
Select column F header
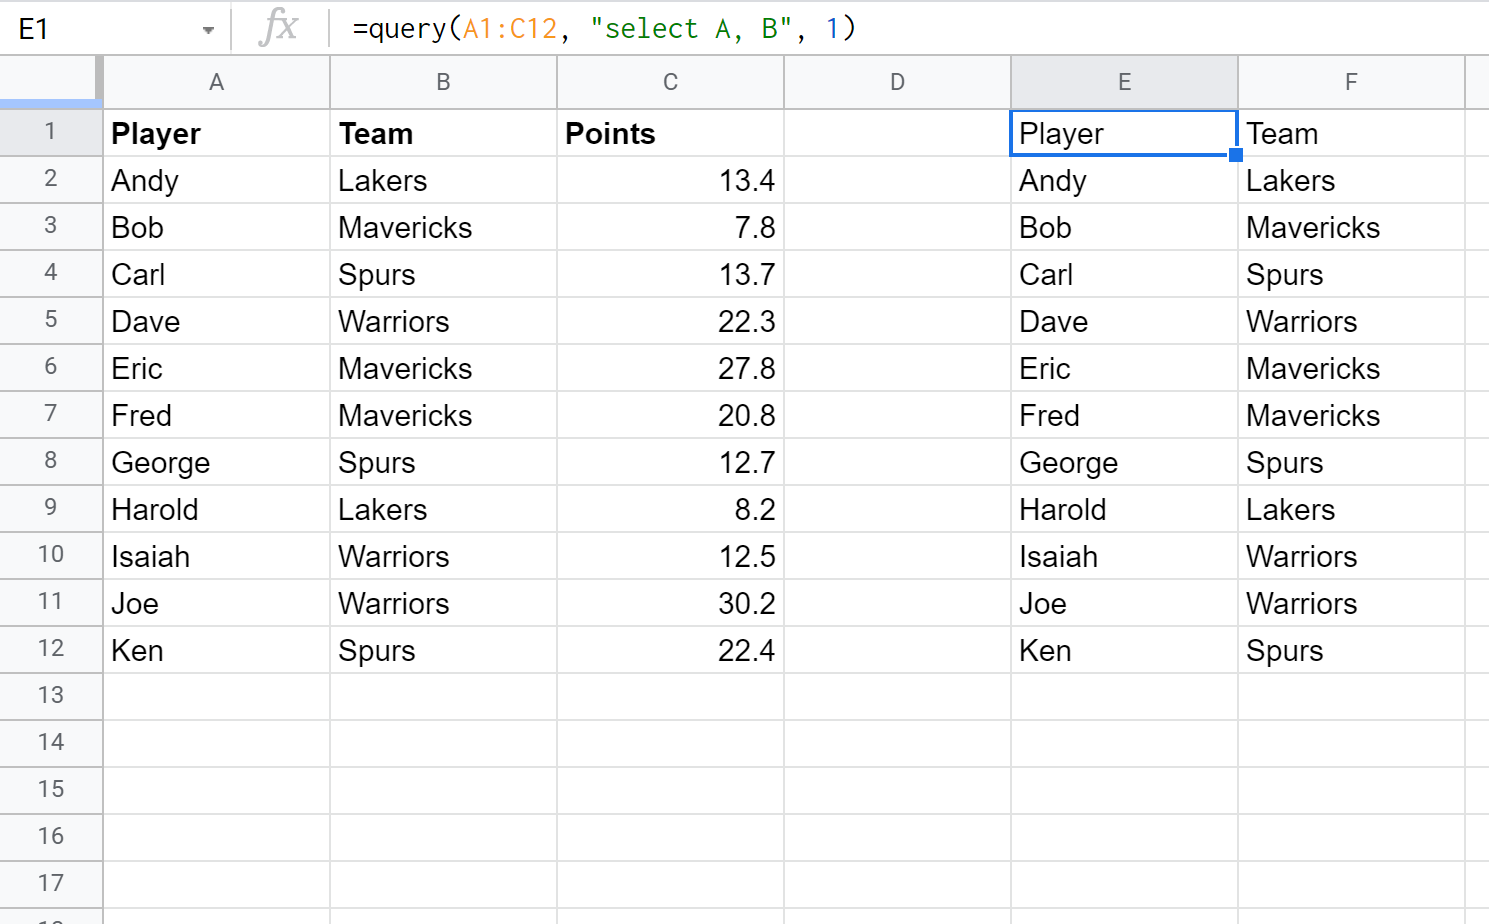point(1351,82)
